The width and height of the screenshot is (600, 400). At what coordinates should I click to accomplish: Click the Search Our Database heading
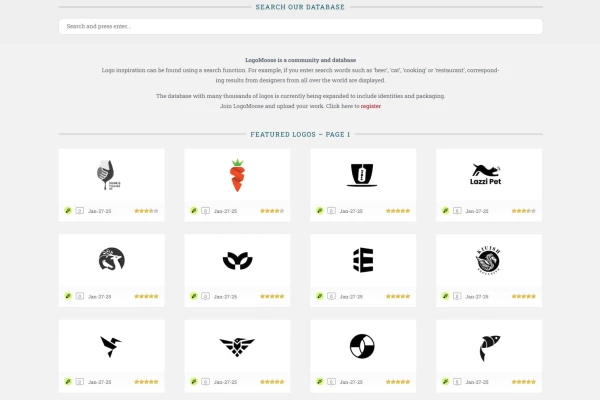[x=300, y=7]
